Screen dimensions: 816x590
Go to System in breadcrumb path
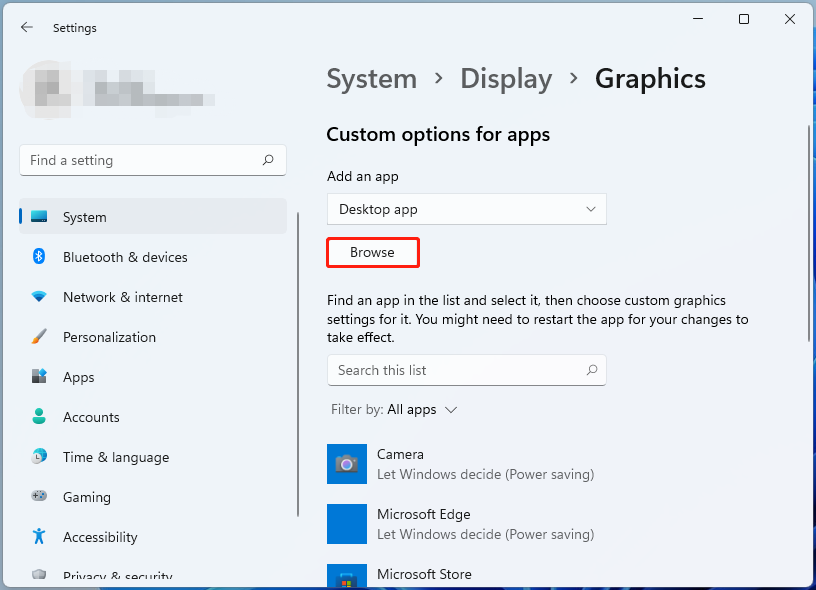pyautogui.click(x=371, y=79)
